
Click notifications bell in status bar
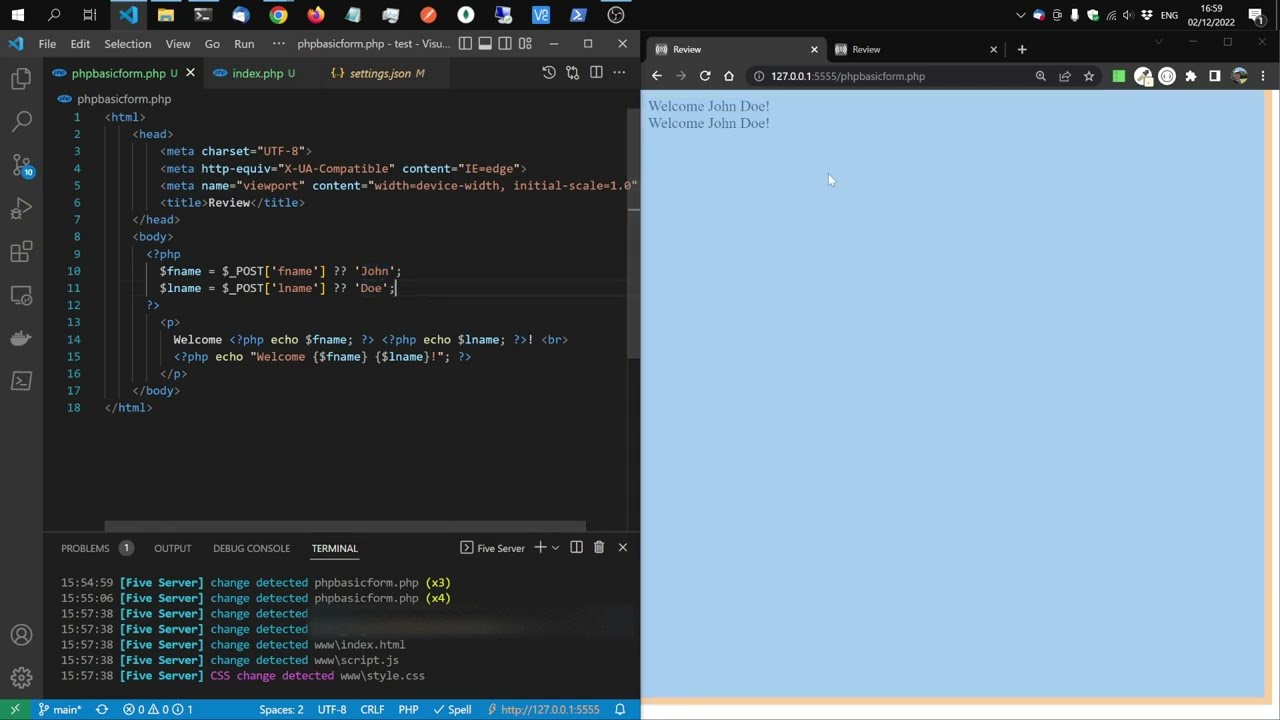620,709
